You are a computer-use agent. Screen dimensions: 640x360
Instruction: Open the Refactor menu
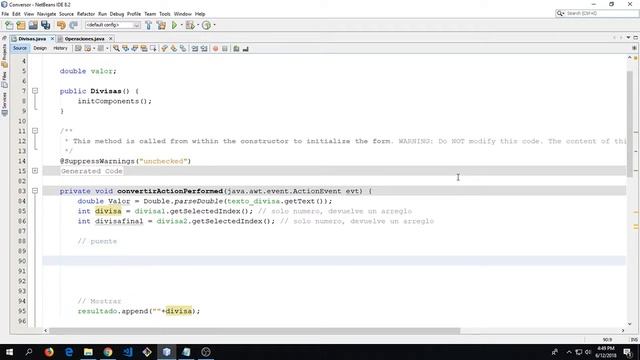[x=86, y=14]
